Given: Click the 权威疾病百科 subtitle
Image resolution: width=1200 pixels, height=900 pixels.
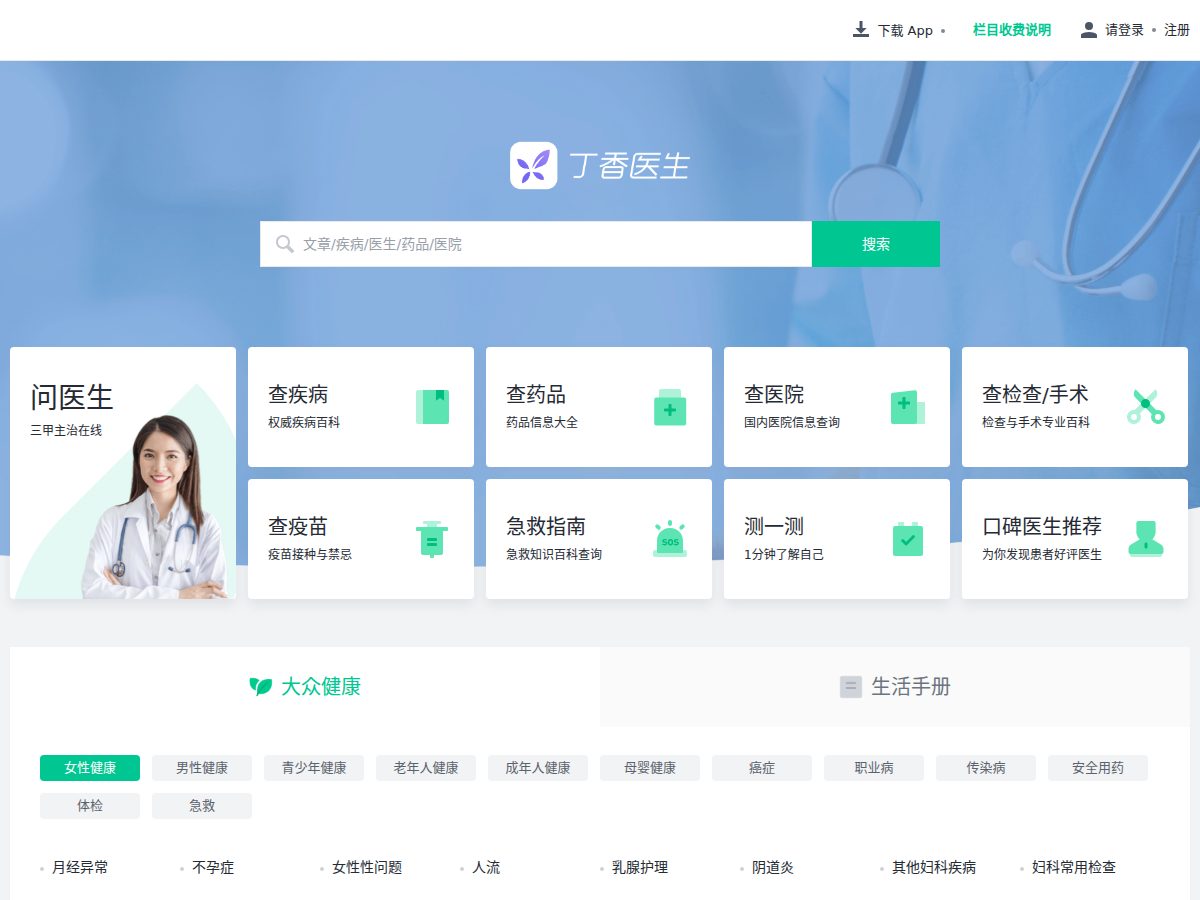Looking at the screenshot, I should coord(304,423).
